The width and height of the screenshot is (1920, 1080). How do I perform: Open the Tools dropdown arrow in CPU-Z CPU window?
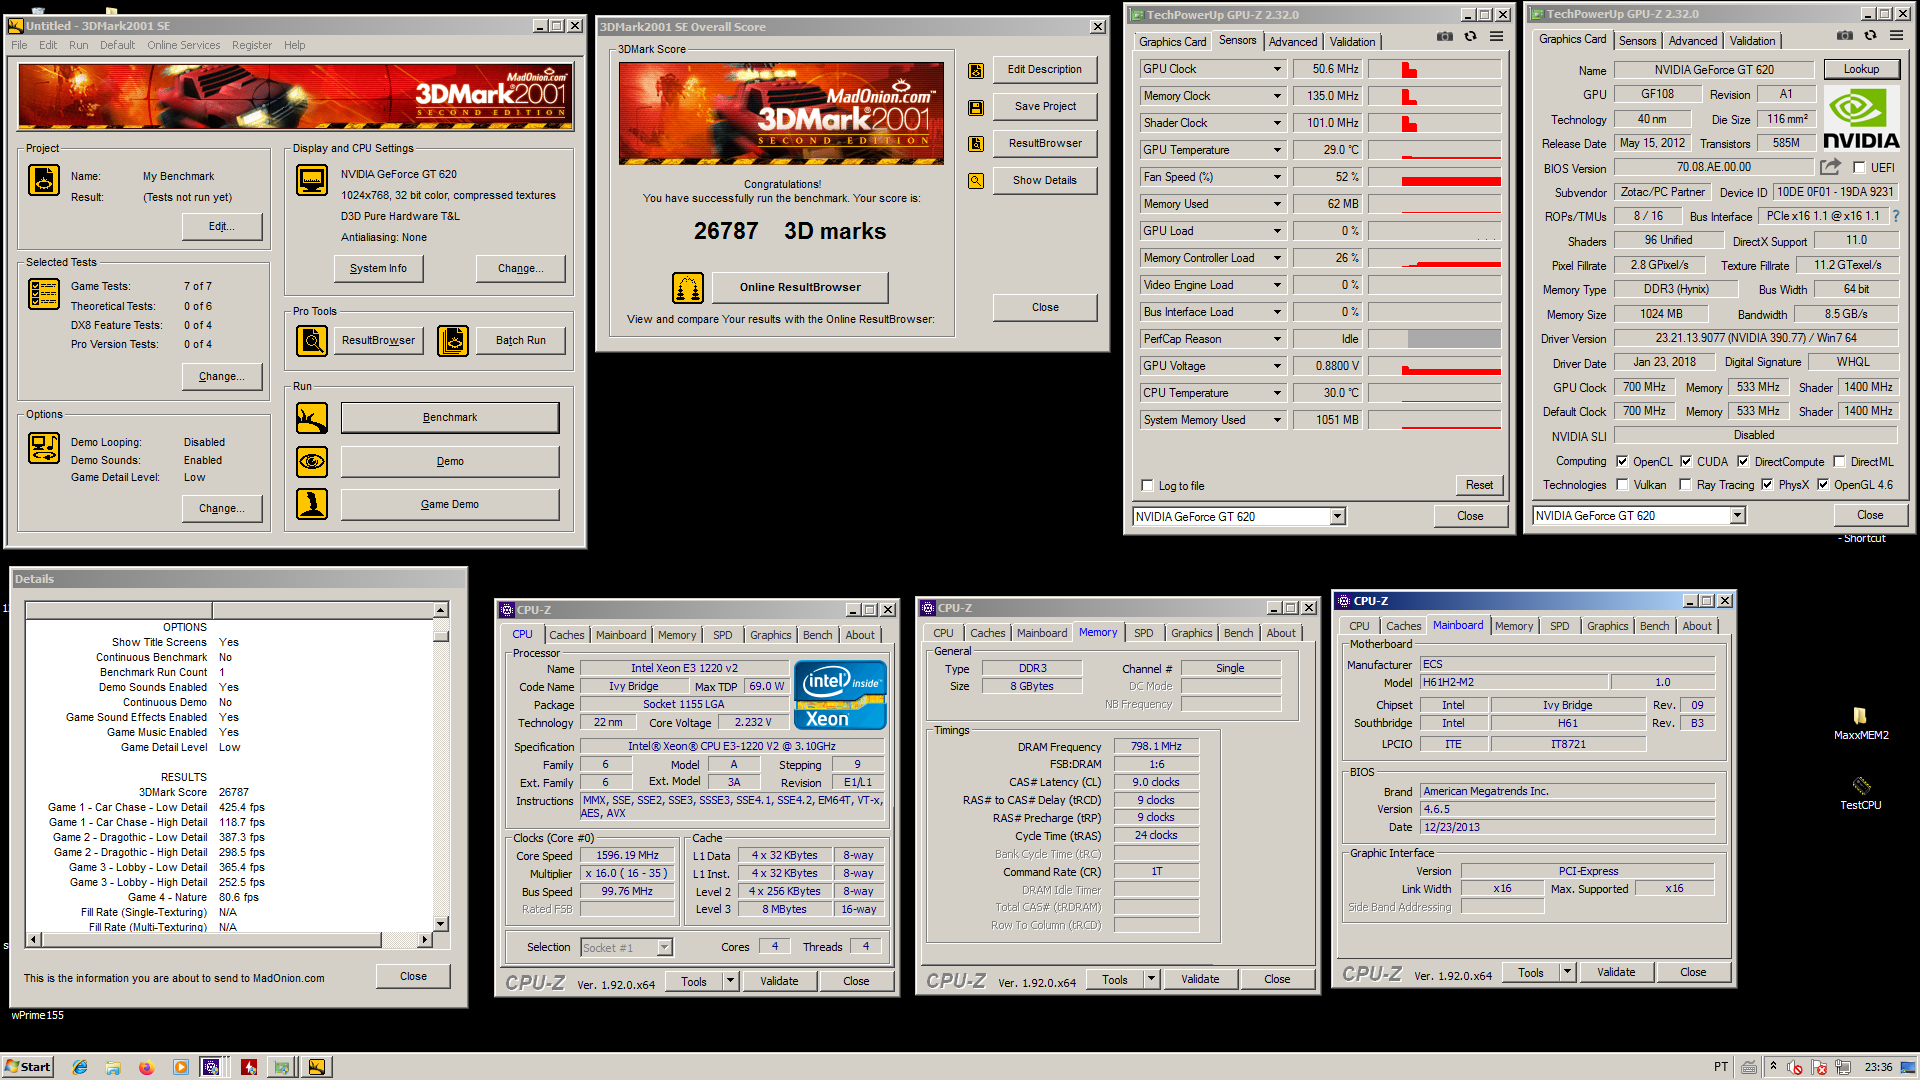pyautogui.click(x=731, y=982)
